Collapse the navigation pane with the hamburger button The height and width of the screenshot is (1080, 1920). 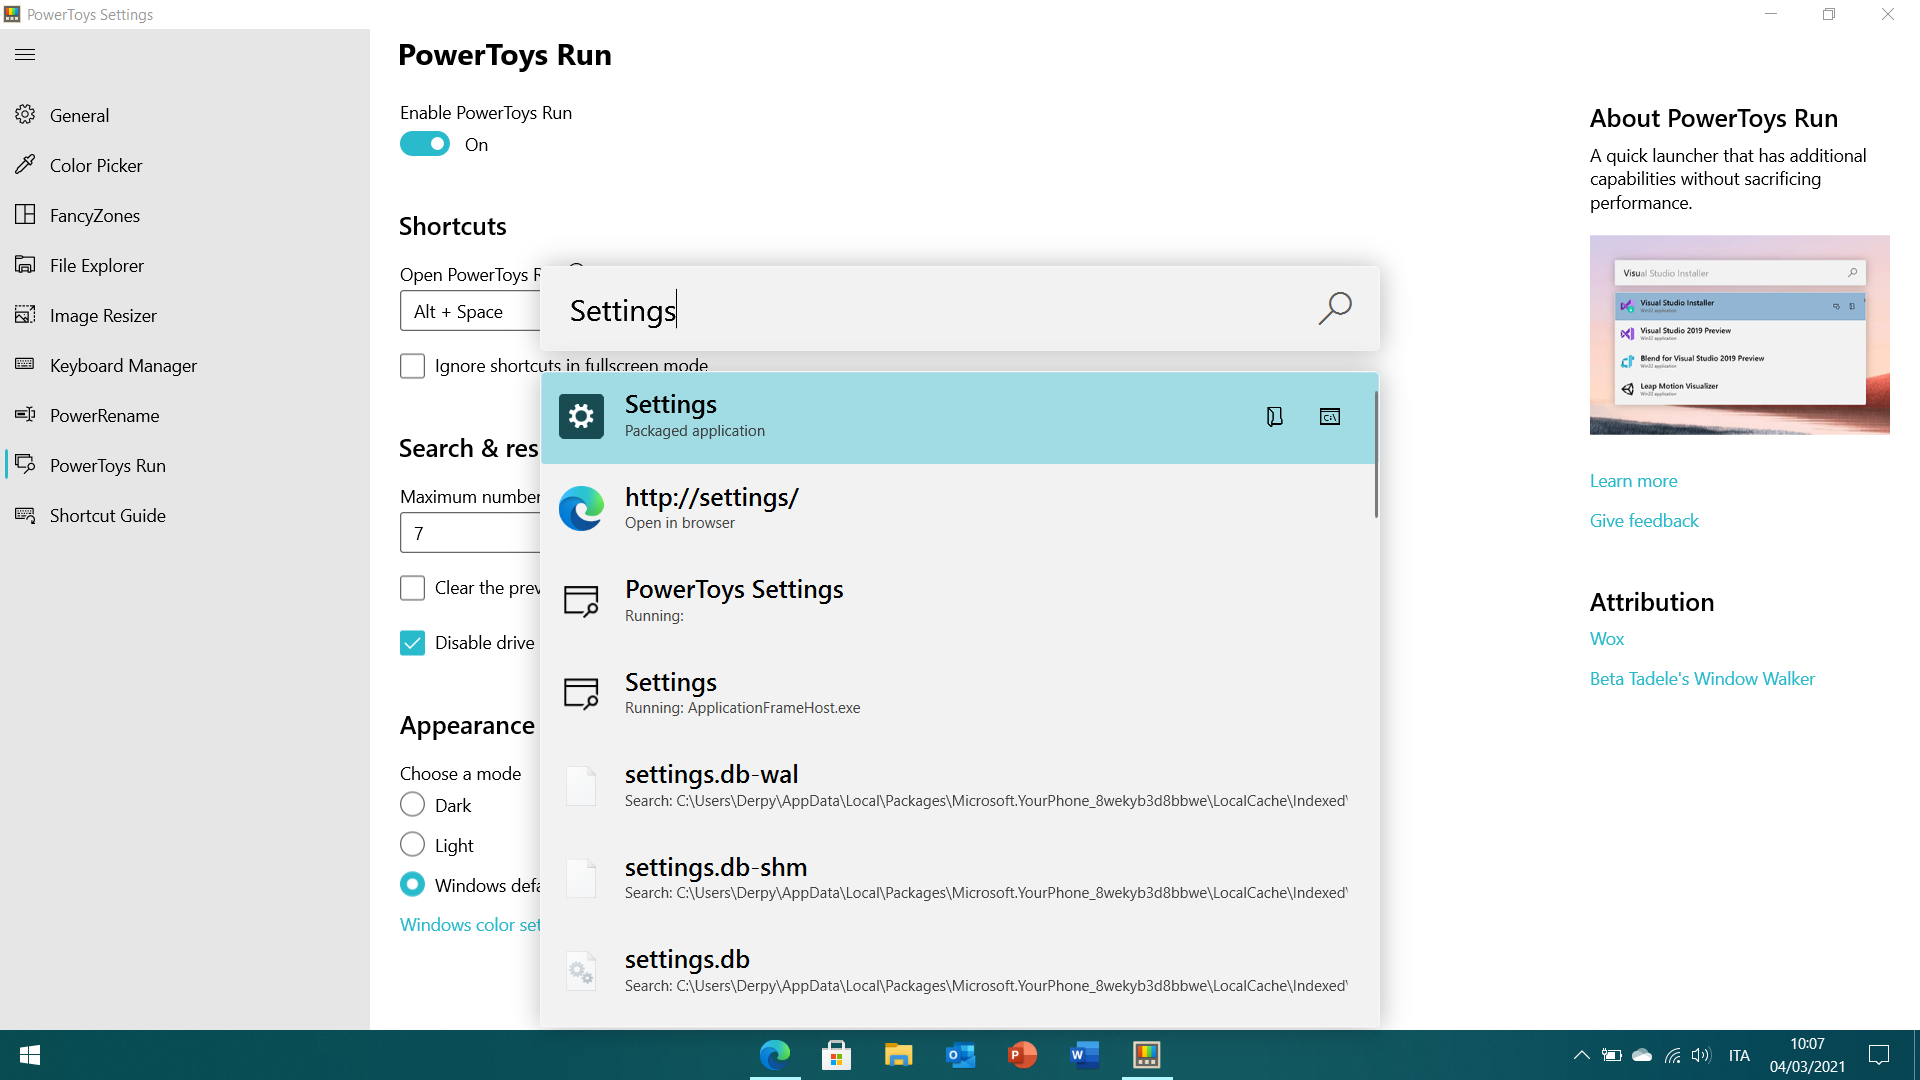tap(25, 54)
